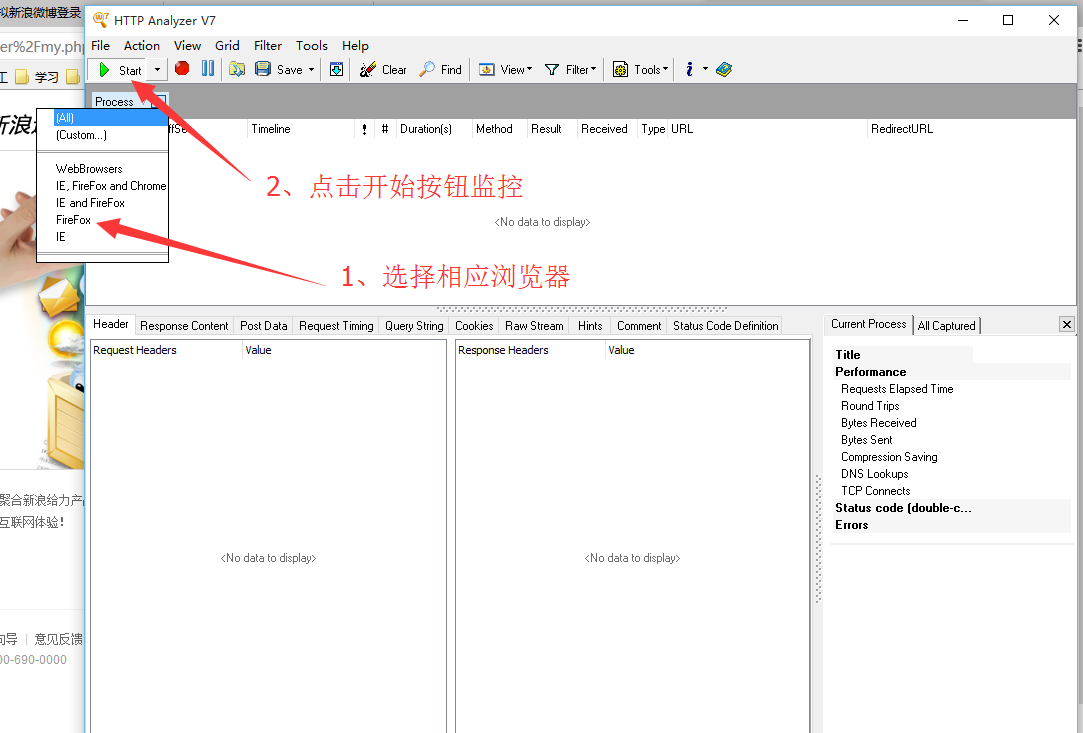Switch to the Post Data tab
The width and height of the screenshot is (1083, 733).
(x=264, y=326)
